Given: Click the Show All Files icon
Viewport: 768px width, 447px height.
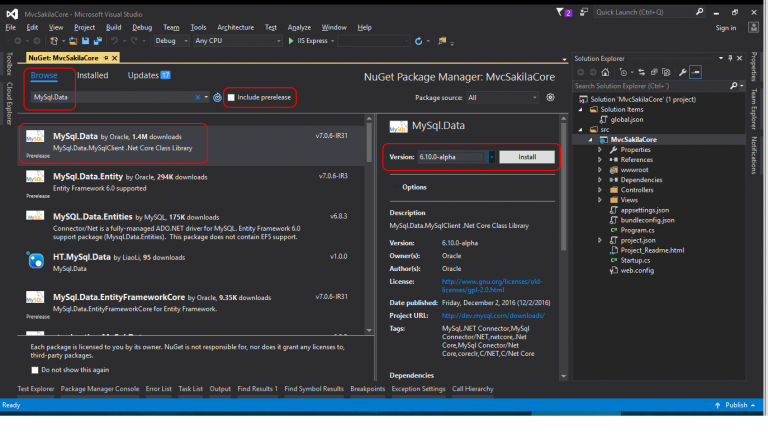Looking at the screenshot, I should 667,72.
